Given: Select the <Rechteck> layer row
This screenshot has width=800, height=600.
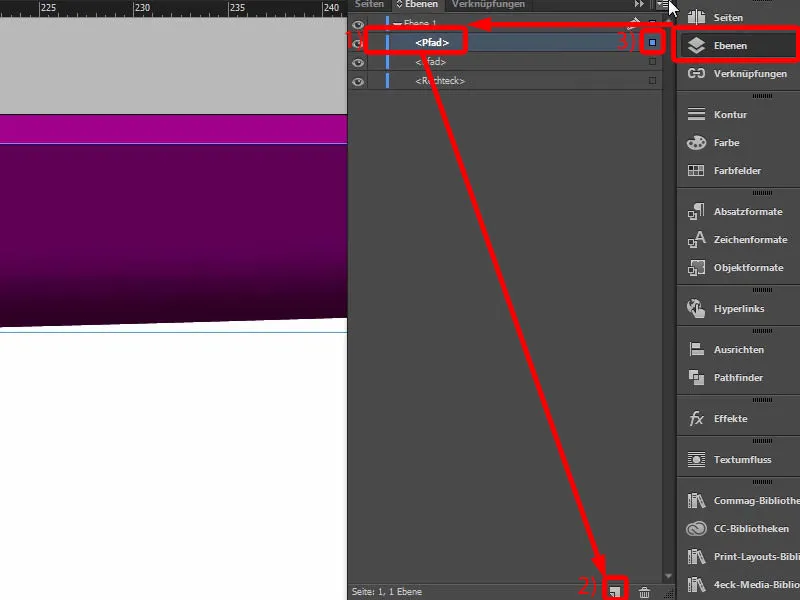Looking at the screenshot, I should pos(505,81).
